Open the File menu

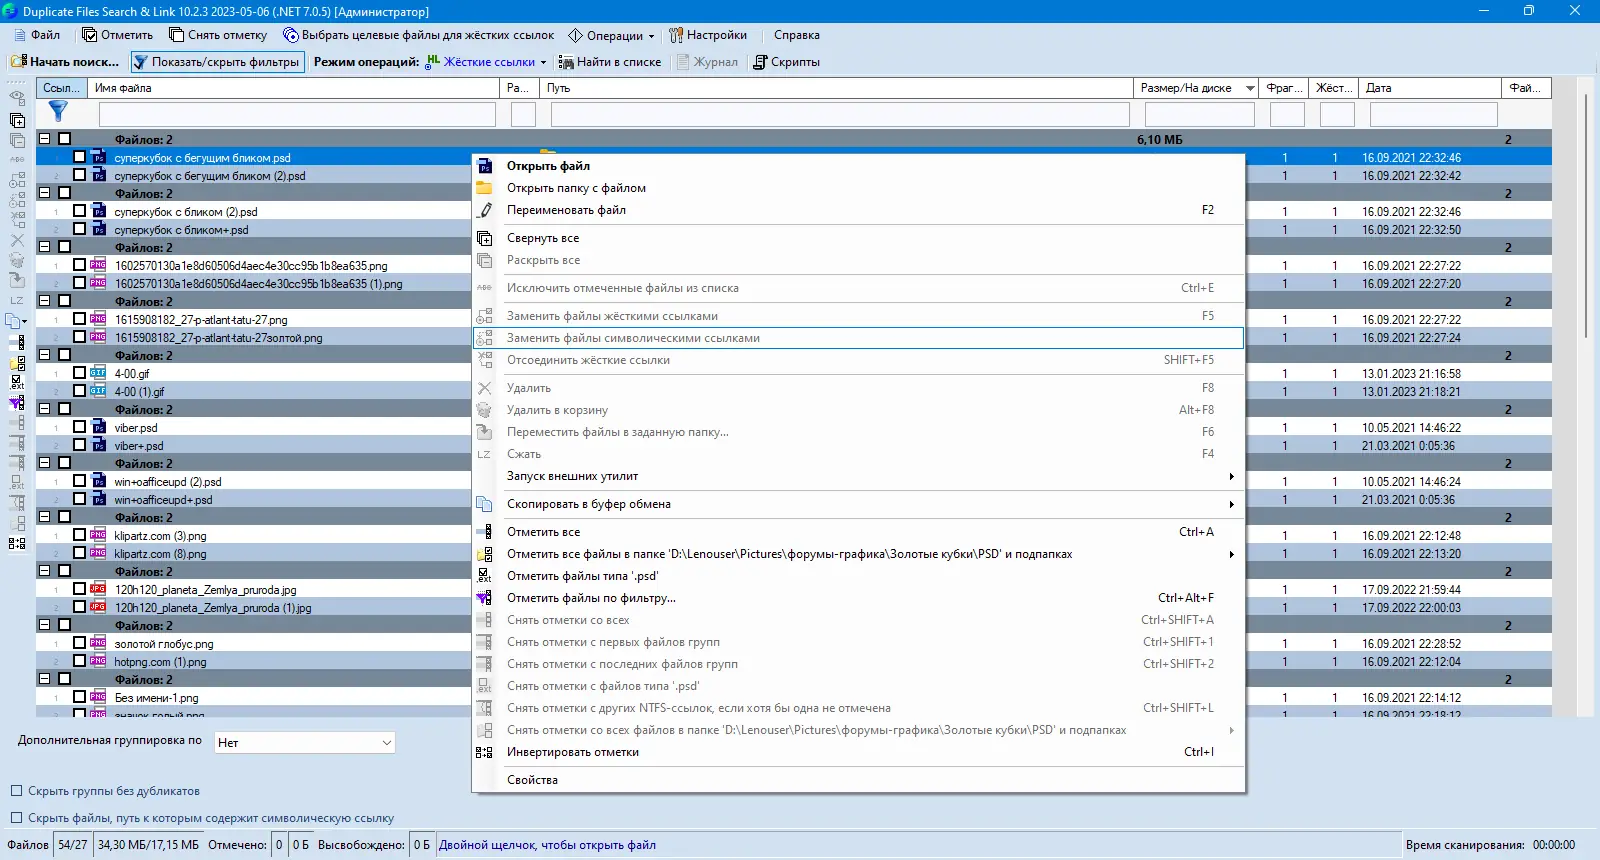pos(37,35)
